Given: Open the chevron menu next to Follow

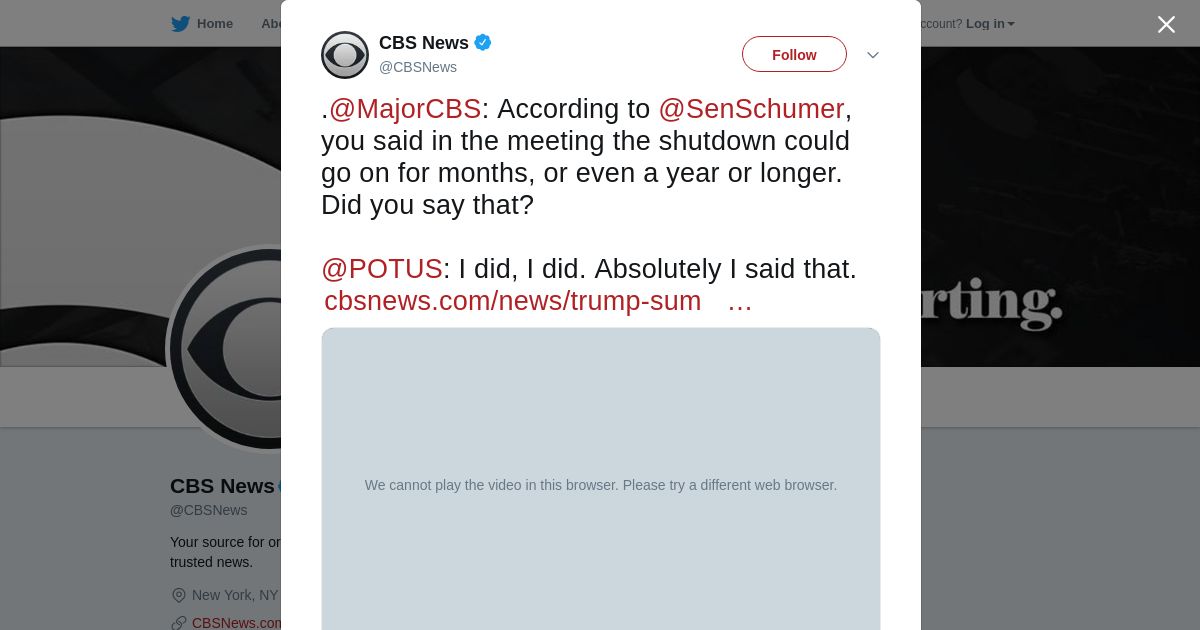Looking at the screenshot, I should (x=872, y=55).
